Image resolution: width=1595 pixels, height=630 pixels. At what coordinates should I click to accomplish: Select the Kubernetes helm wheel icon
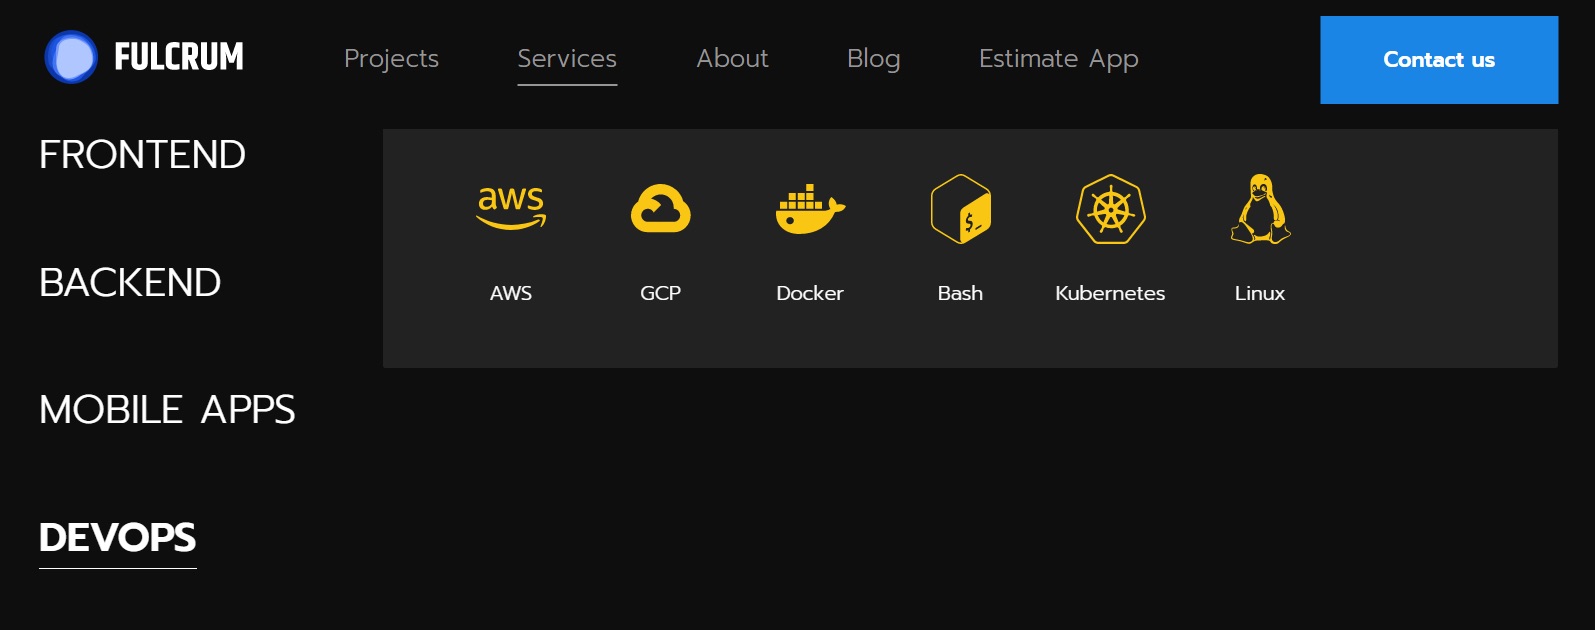tap(1111, 209)
